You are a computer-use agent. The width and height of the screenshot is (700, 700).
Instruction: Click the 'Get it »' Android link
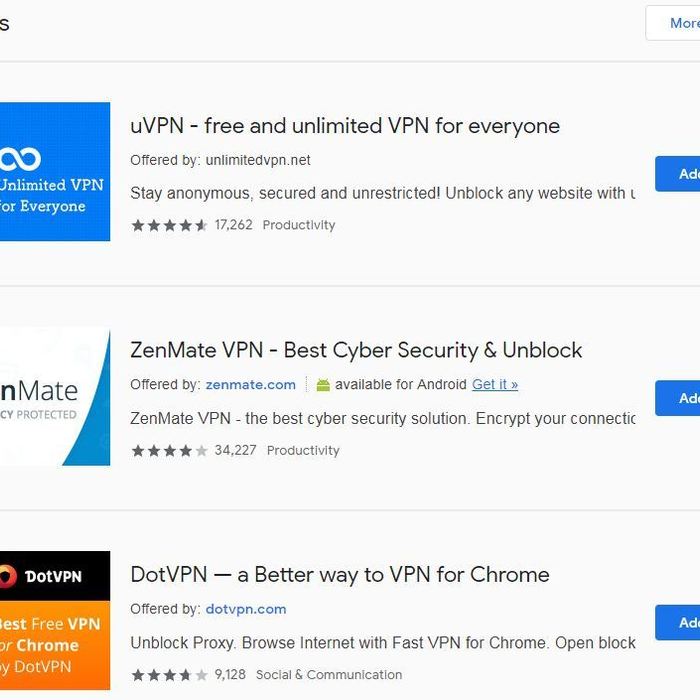click(495, 384)
